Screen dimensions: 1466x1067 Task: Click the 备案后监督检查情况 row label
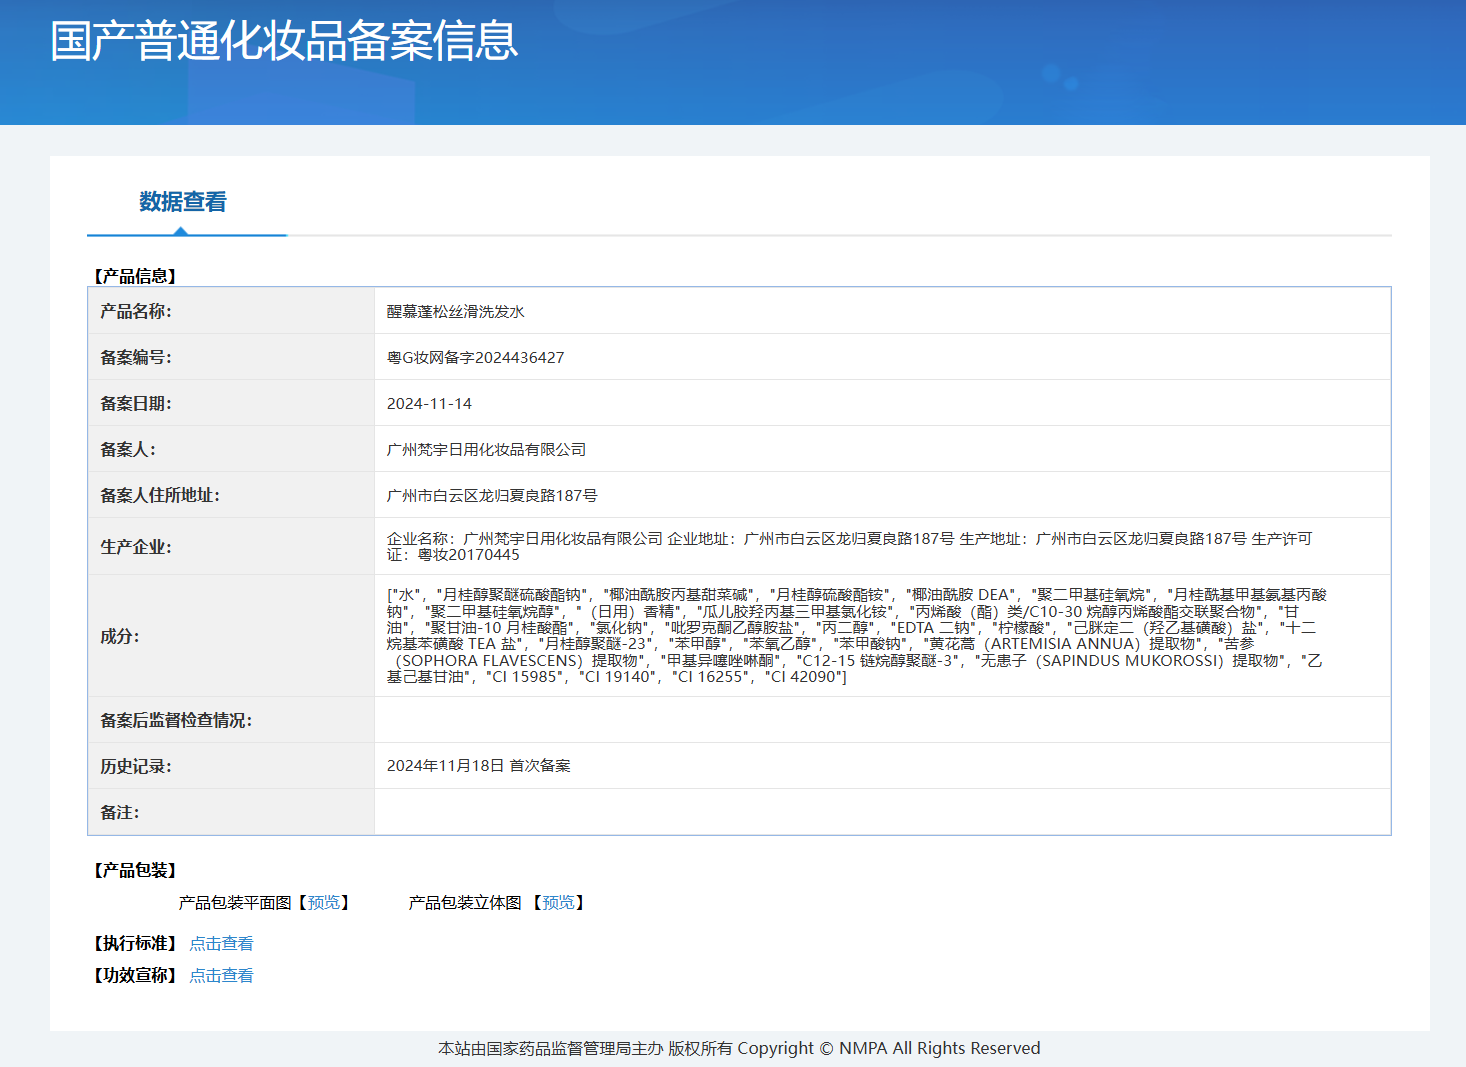[176, 721]
